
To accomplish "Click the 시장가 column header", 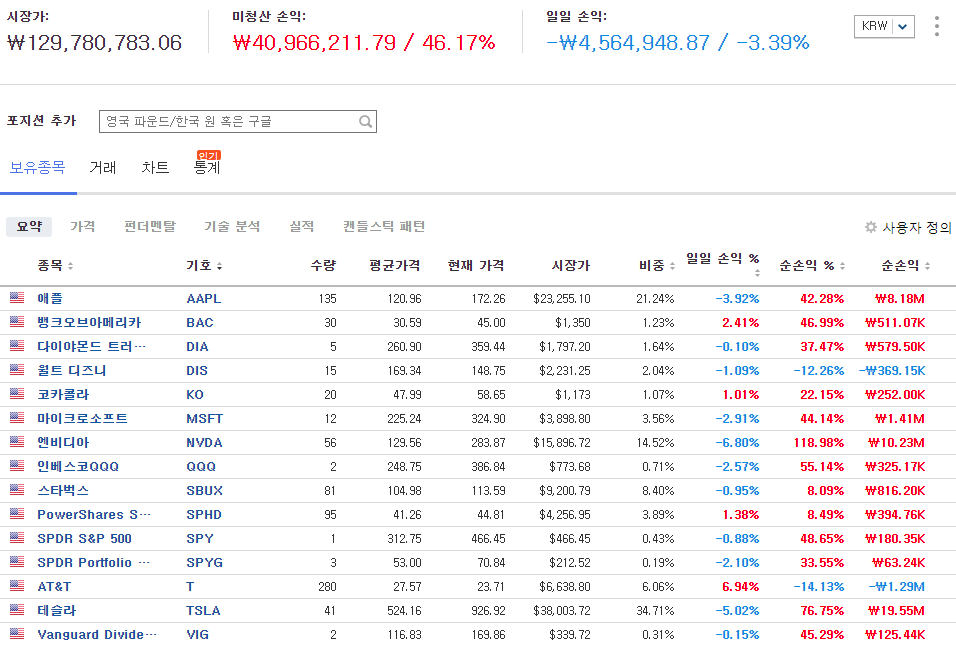I will click(x=571, y=265).
